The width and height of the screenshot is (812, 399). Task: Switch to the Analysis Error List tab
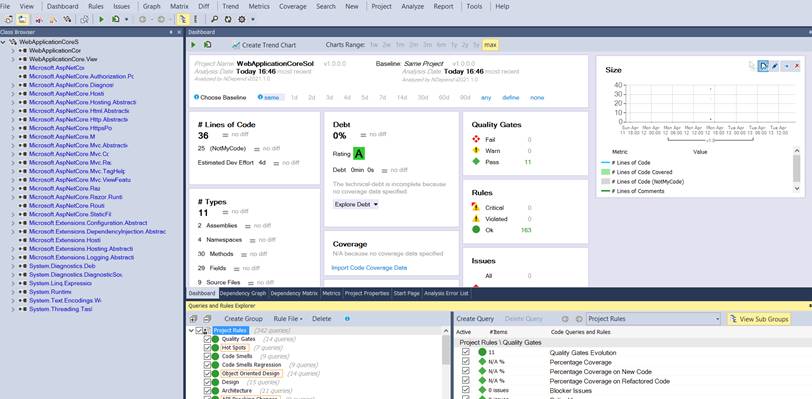(446, 293)
